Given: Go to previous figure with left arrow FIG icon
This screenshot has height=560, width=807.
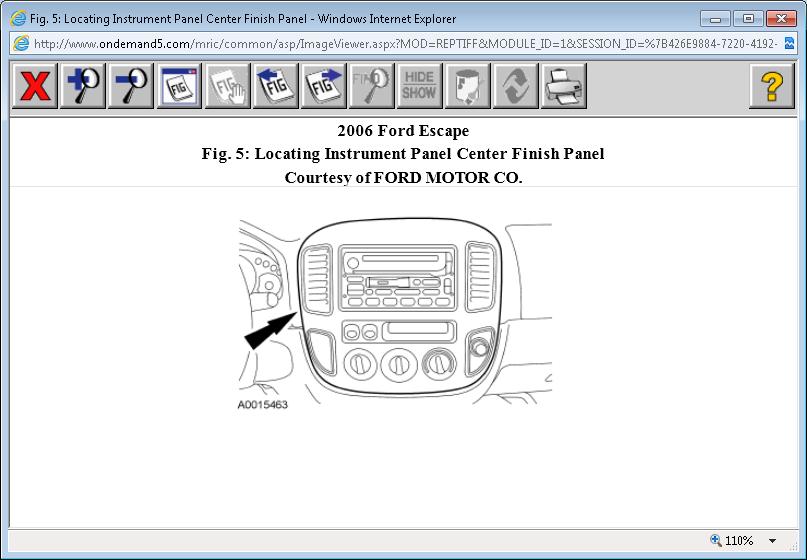Looking at the screenshot, I should coord(275,86).
